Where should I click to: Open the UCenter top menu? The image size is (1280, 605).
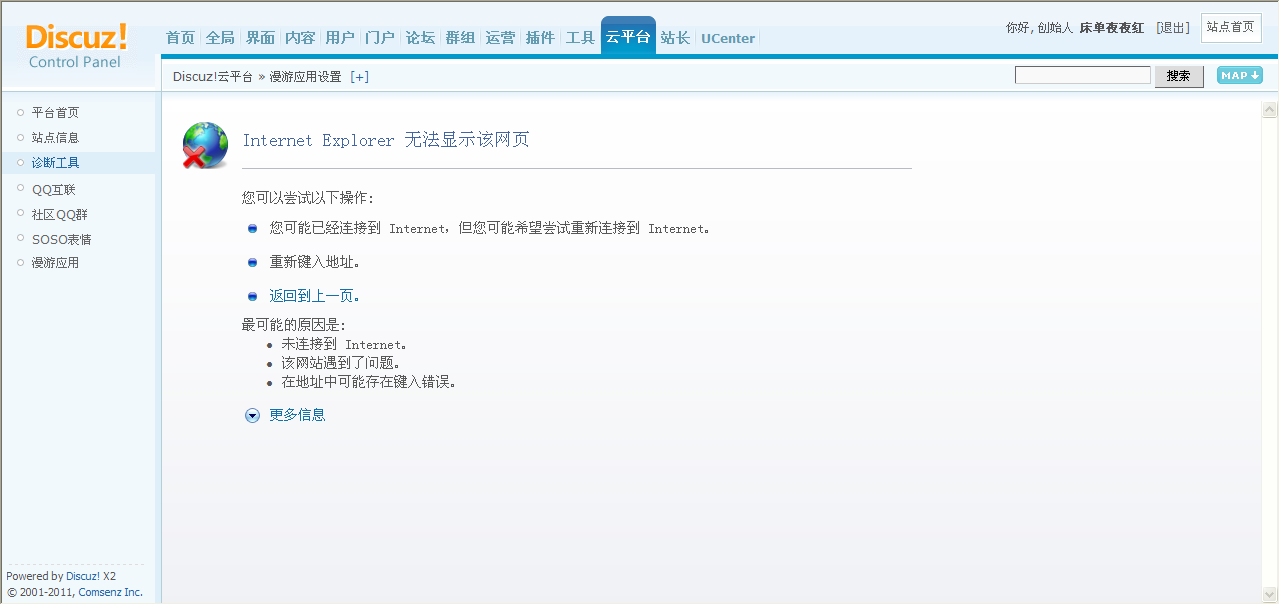(728, 38)
